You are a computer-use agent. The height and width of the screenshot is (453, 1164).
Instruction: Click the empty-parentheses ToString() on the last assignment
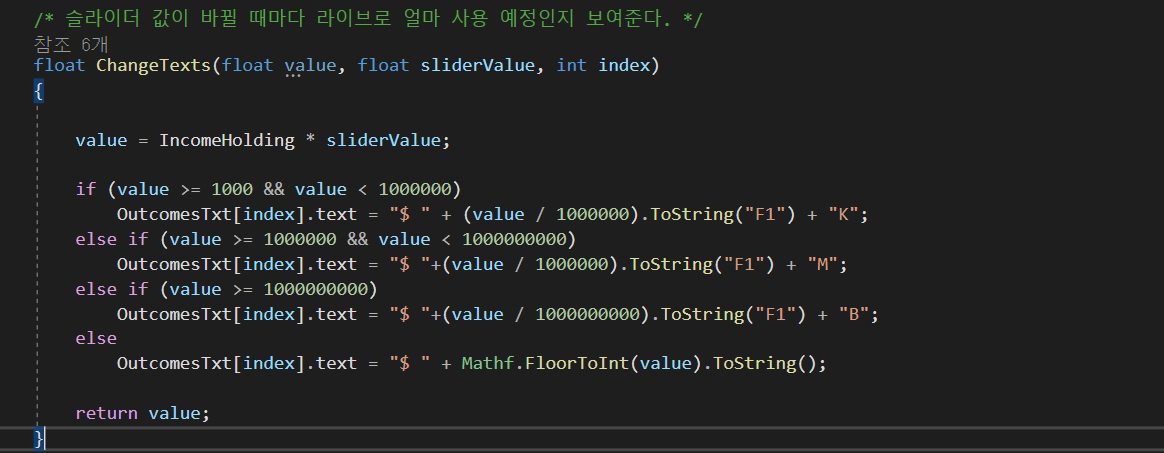pyautogui.click(x=764, y=363)
